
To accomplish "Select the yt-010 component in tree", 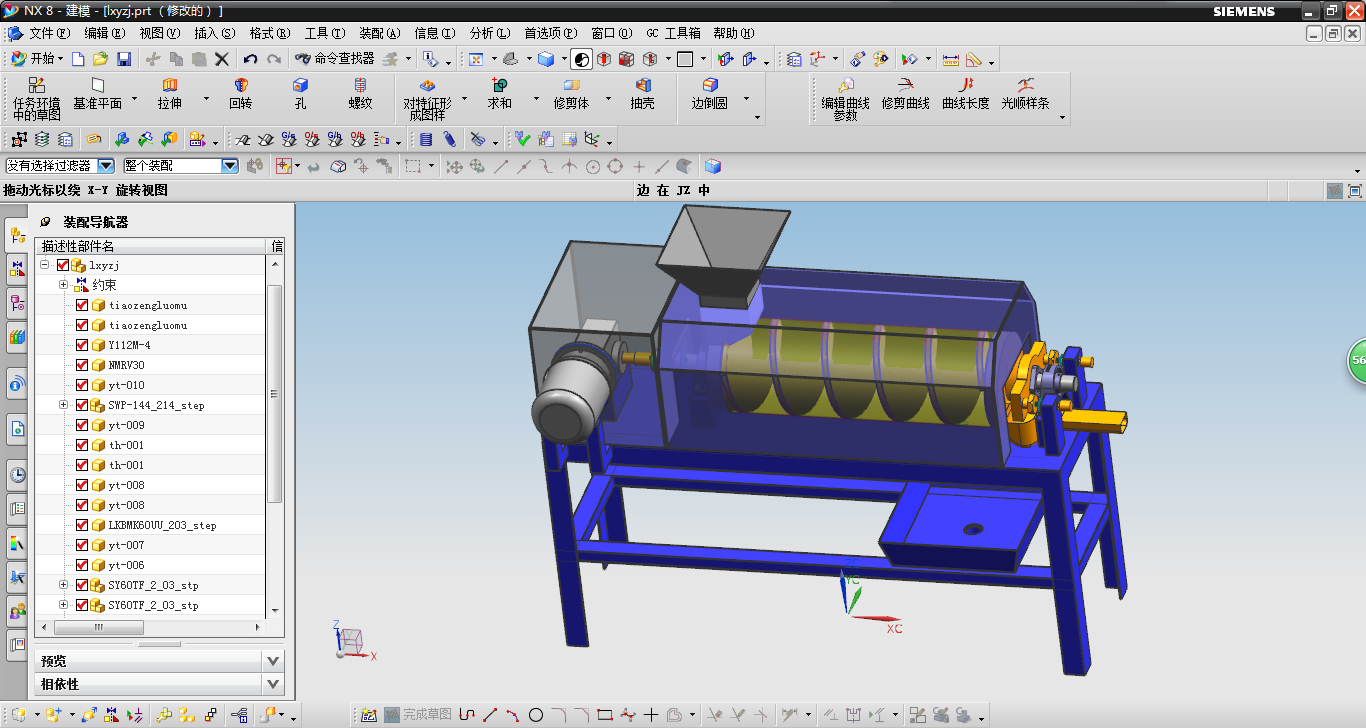I will (126, 385).
